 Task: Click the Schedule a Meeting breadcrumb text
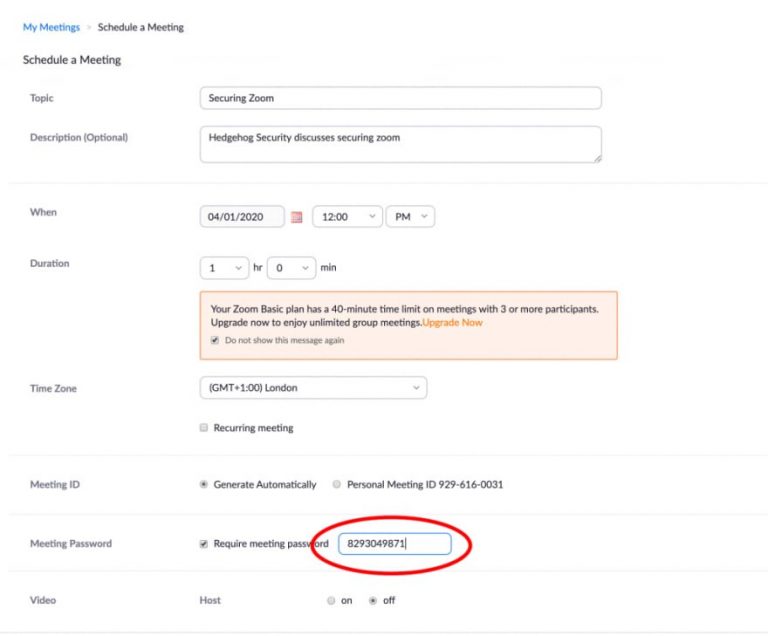[141, 27]
